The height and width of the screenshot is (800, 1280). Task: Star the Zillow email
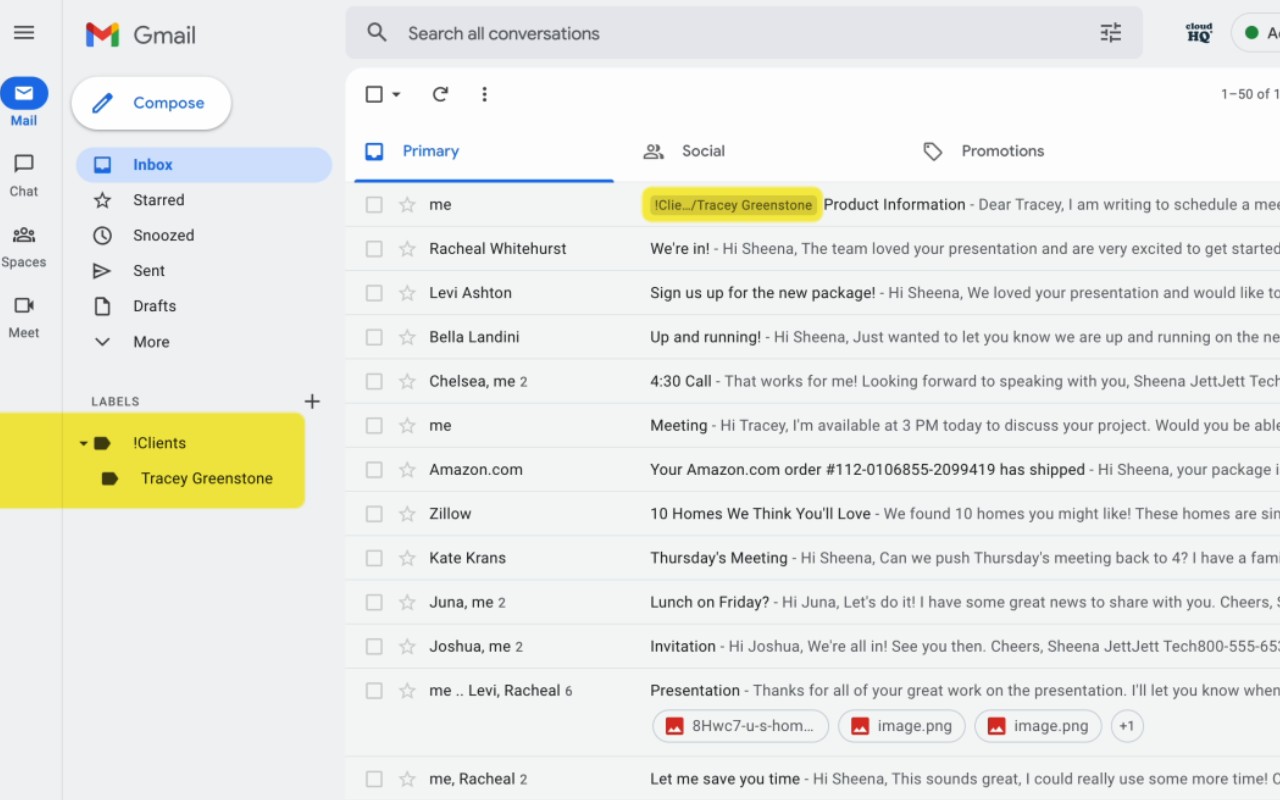click(x=407, y=514)
